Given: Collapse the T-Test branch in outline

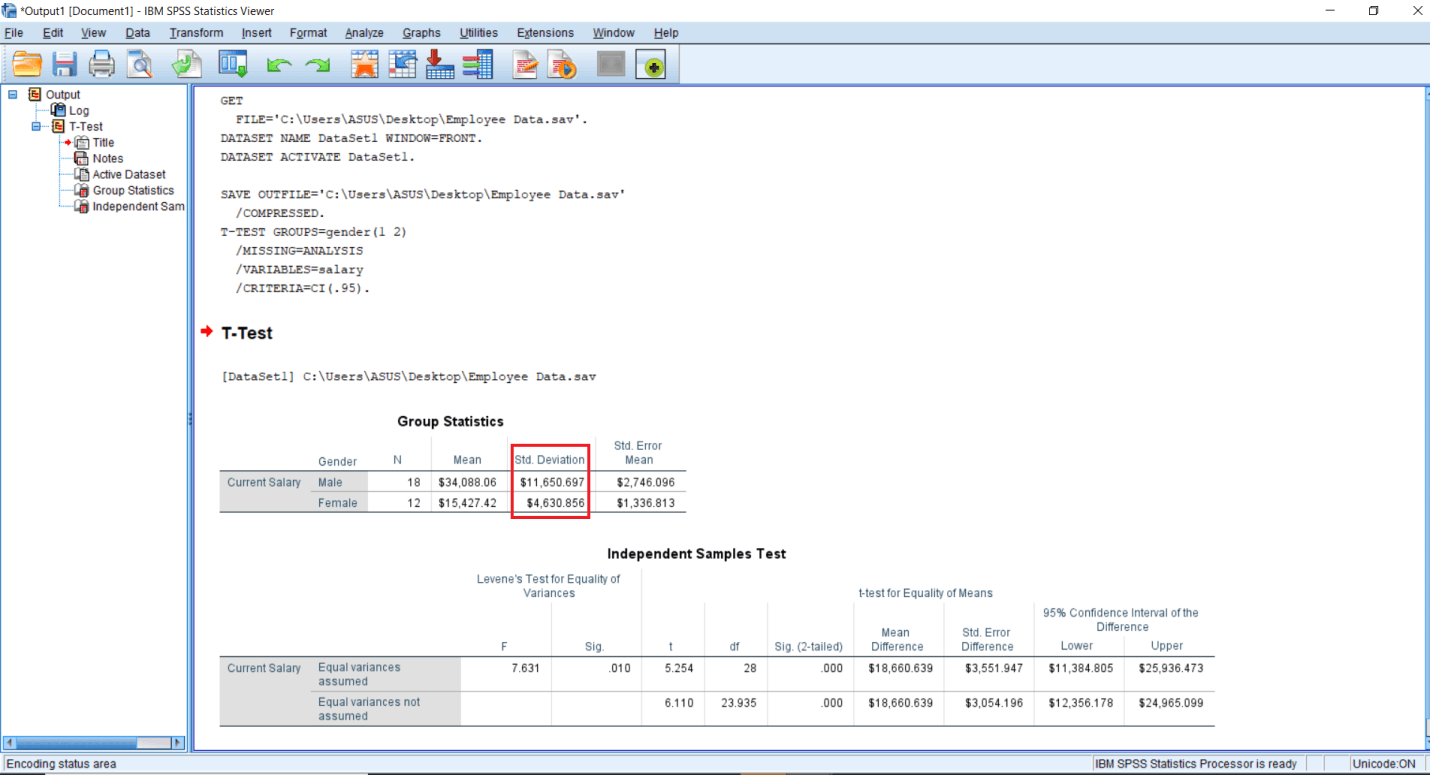Looking at the screenshot, I should 36,127.
